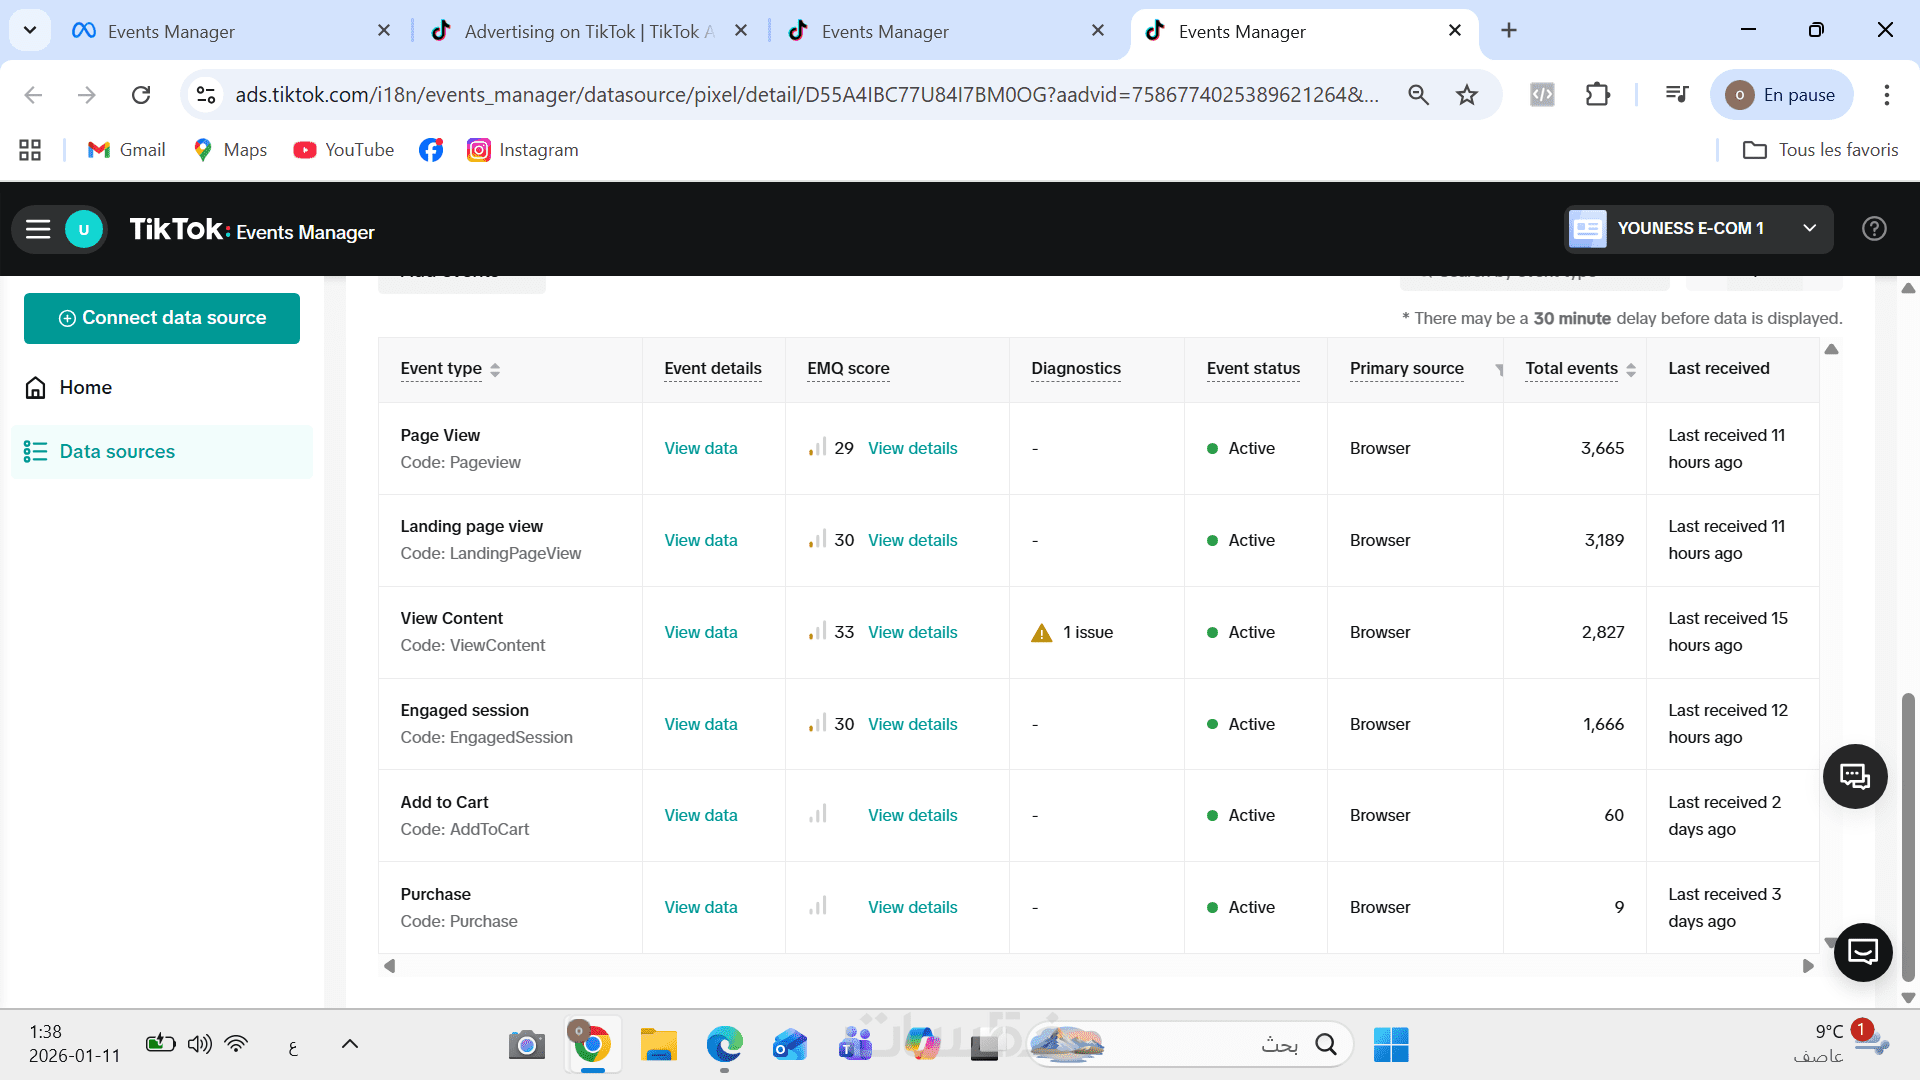Select Data sources in sidebar
Screen dimensions: 1920x1080
tap(117, 452)
